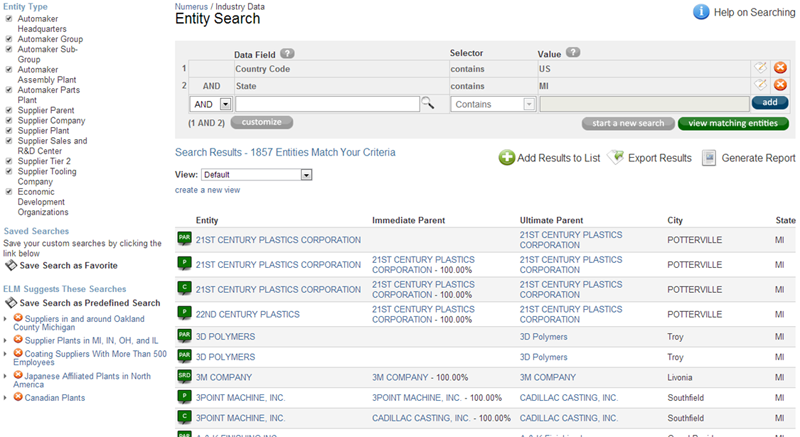Click the create a new view link
Image resolution: width=800 pixels, height=437 pixels.
coord(207,190)
